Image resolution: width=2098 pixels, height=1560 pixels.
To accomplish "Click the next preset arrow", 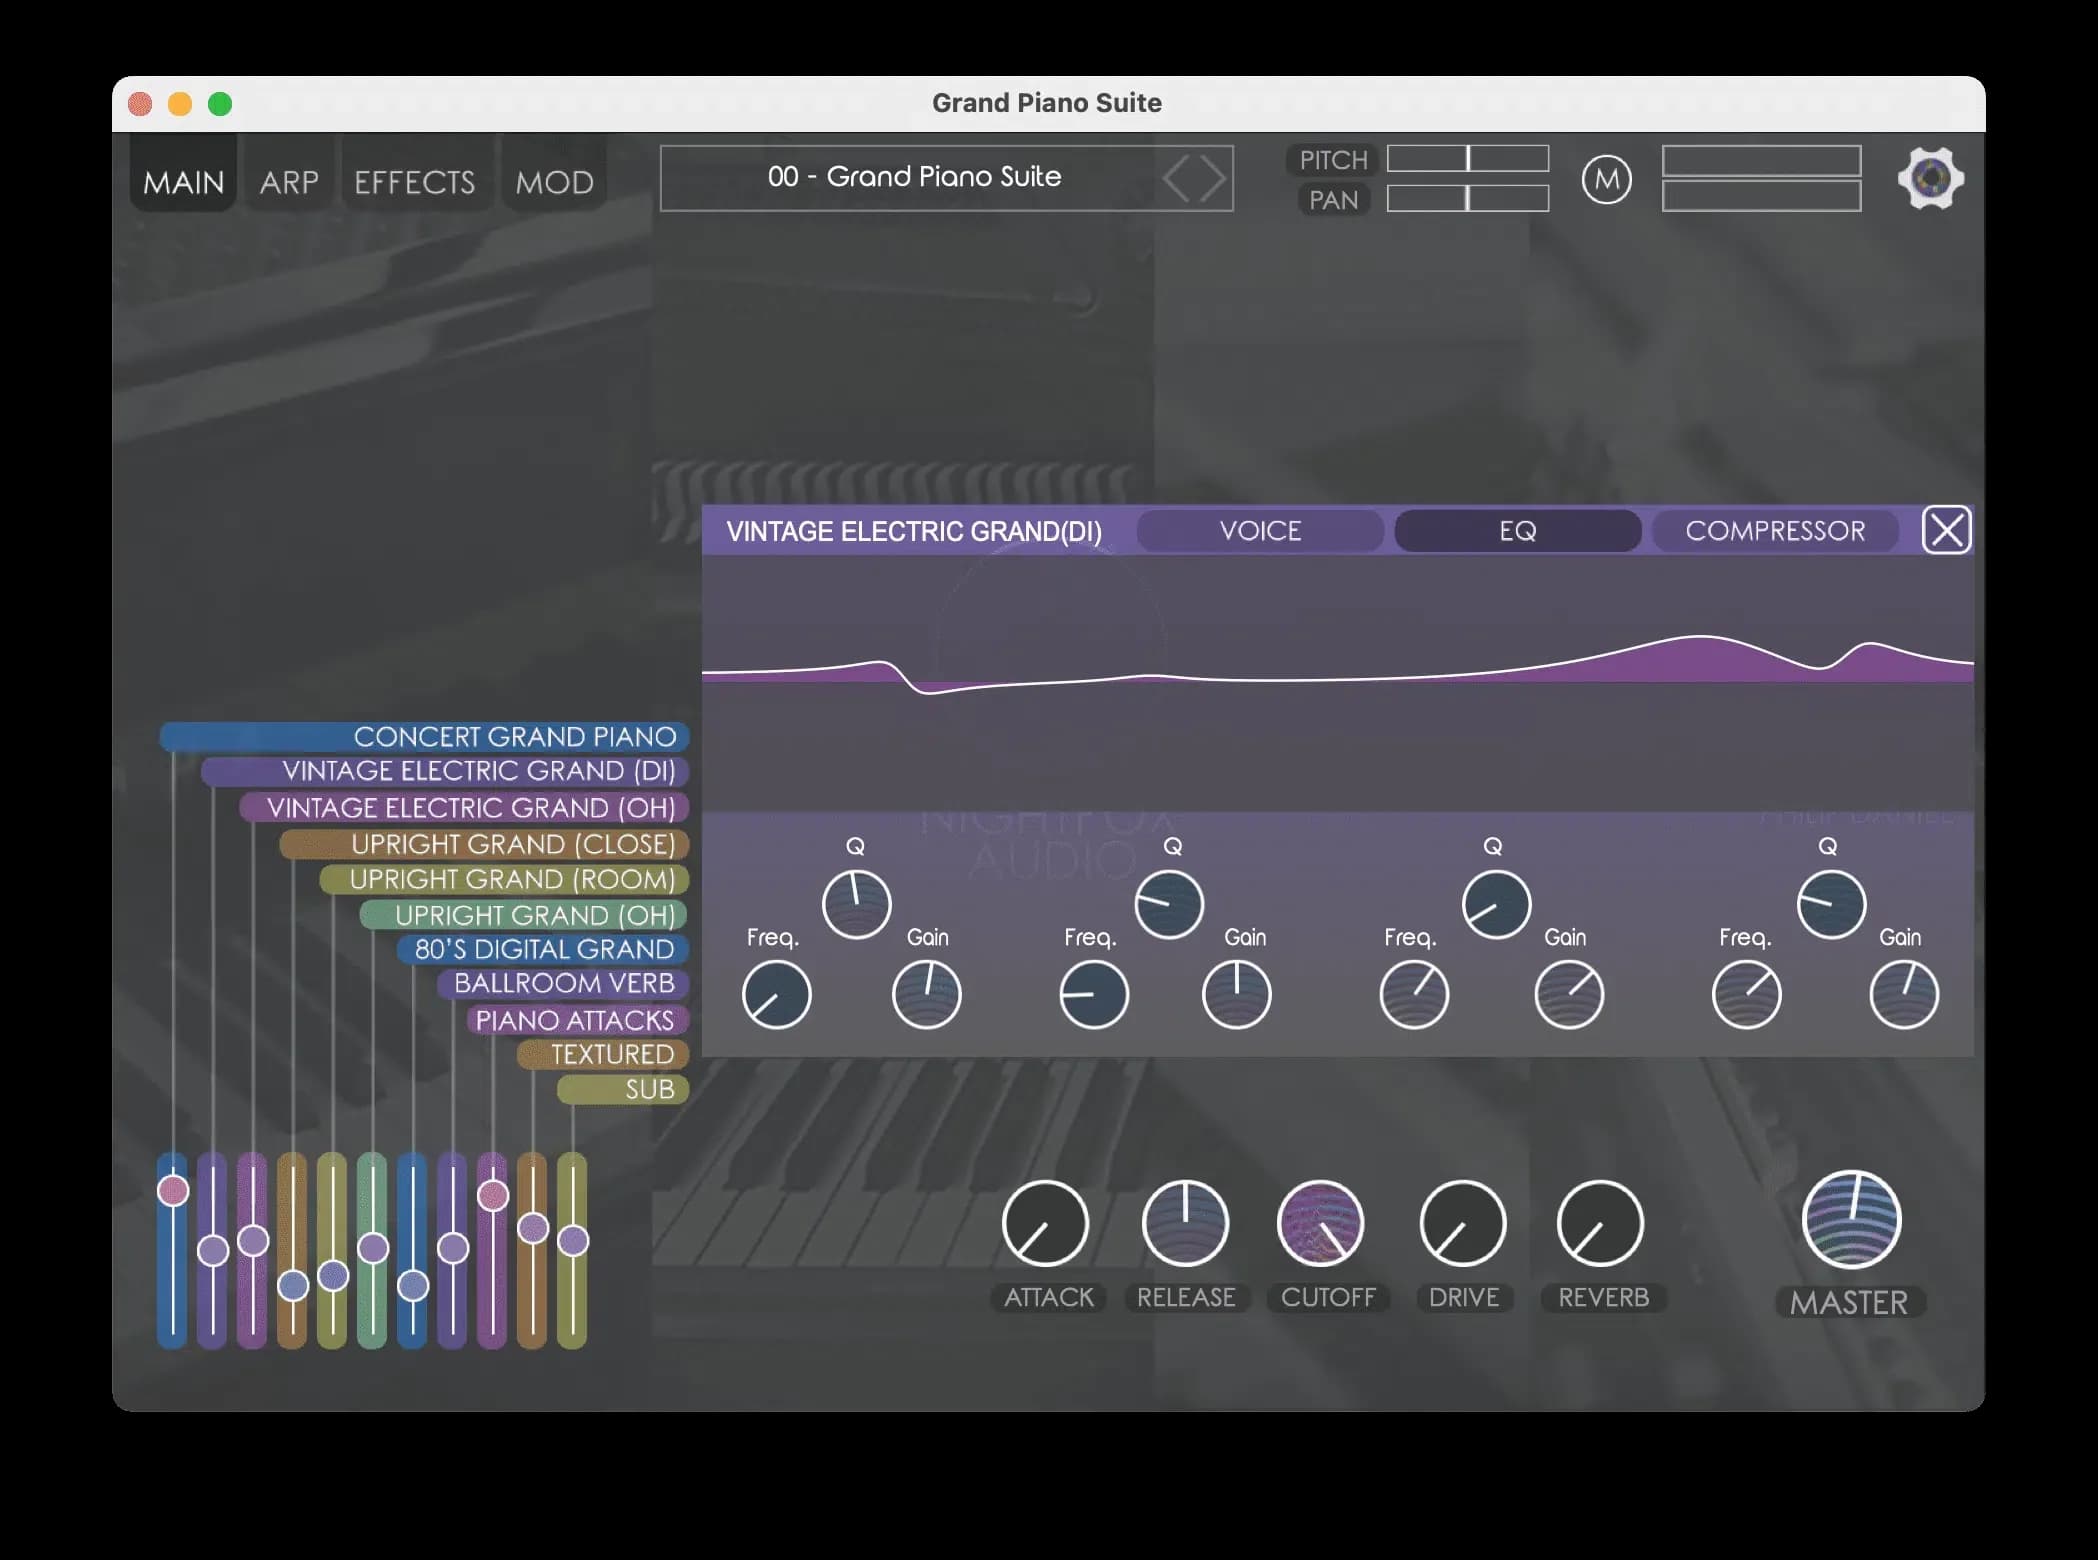I will pyautogui.click(x=1210, y=178).
